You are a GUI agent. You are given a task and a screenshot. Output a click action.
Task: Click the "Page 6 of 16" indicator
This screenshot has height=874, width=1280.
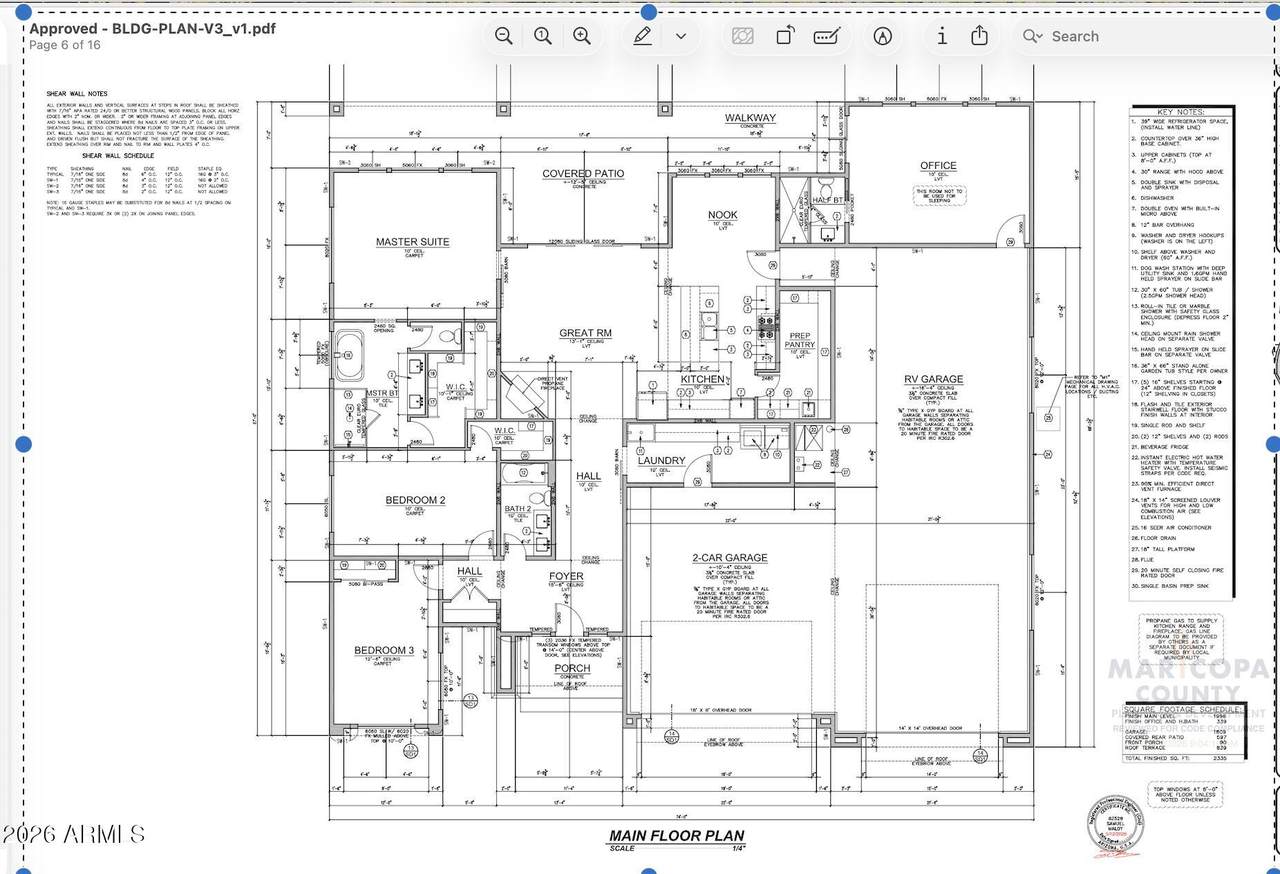pos(65,45)
